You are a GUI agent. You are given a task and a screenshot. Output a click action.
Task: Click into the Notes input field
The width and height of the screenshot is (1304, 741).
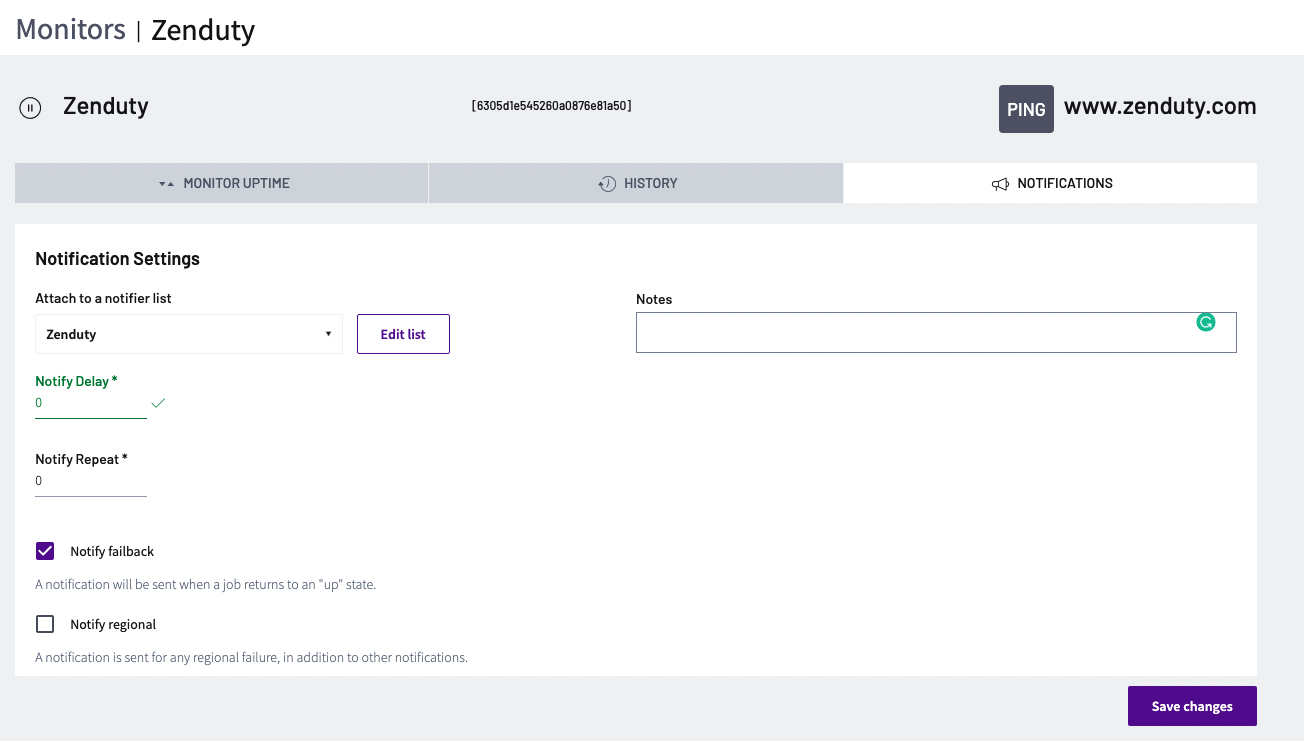[936, 332]
